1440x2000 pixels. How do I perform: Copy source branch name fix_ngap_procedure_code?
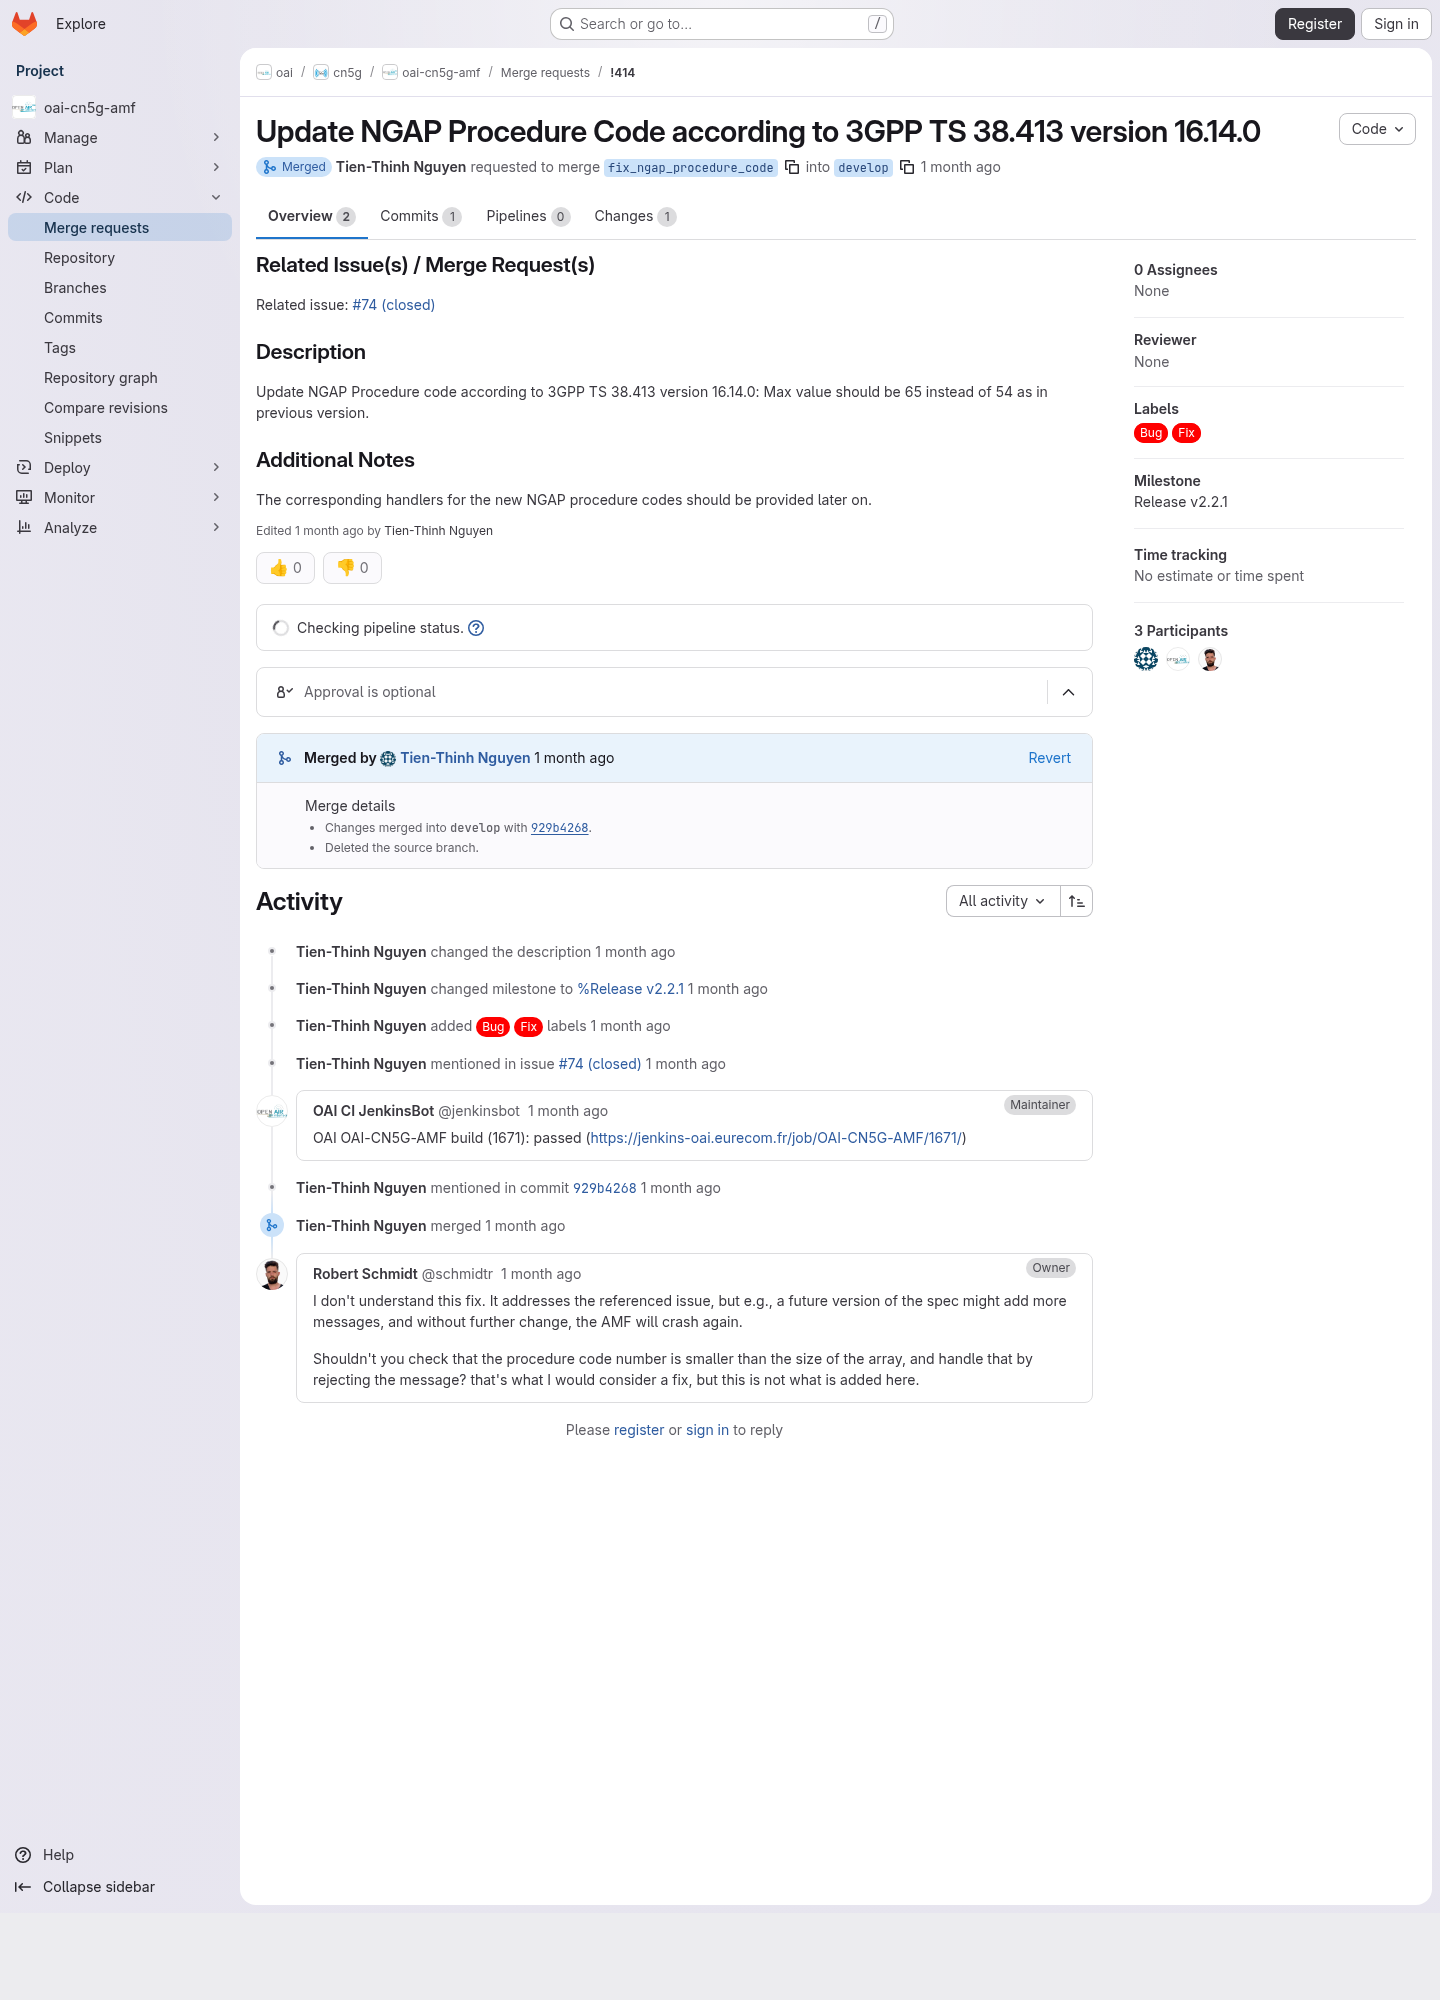pyautogui.click(x=792, y=167)
